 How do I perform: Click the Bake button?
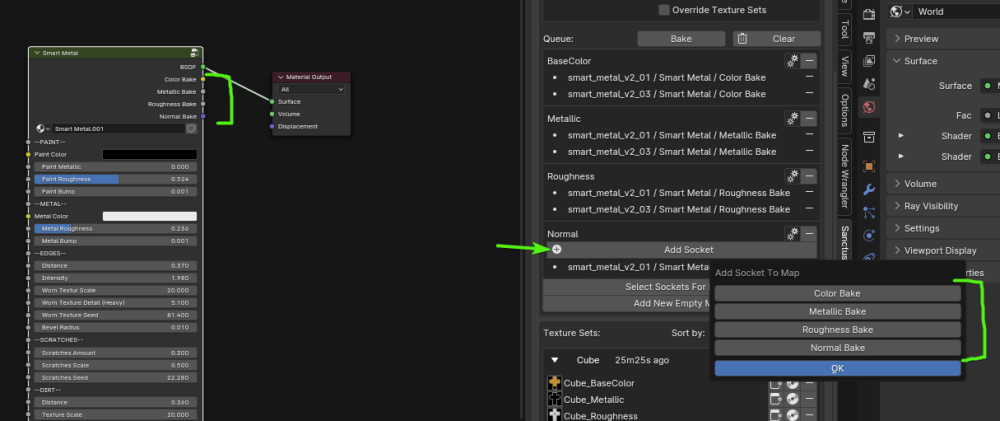[680, 39]
